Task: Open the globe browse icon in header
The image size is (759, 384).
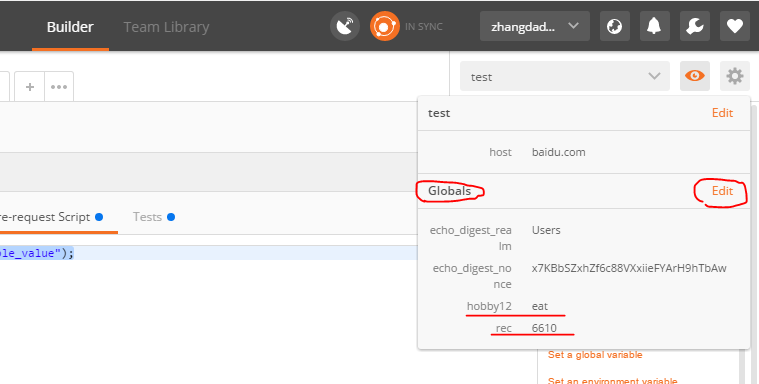Action: [x=615, y=26]
